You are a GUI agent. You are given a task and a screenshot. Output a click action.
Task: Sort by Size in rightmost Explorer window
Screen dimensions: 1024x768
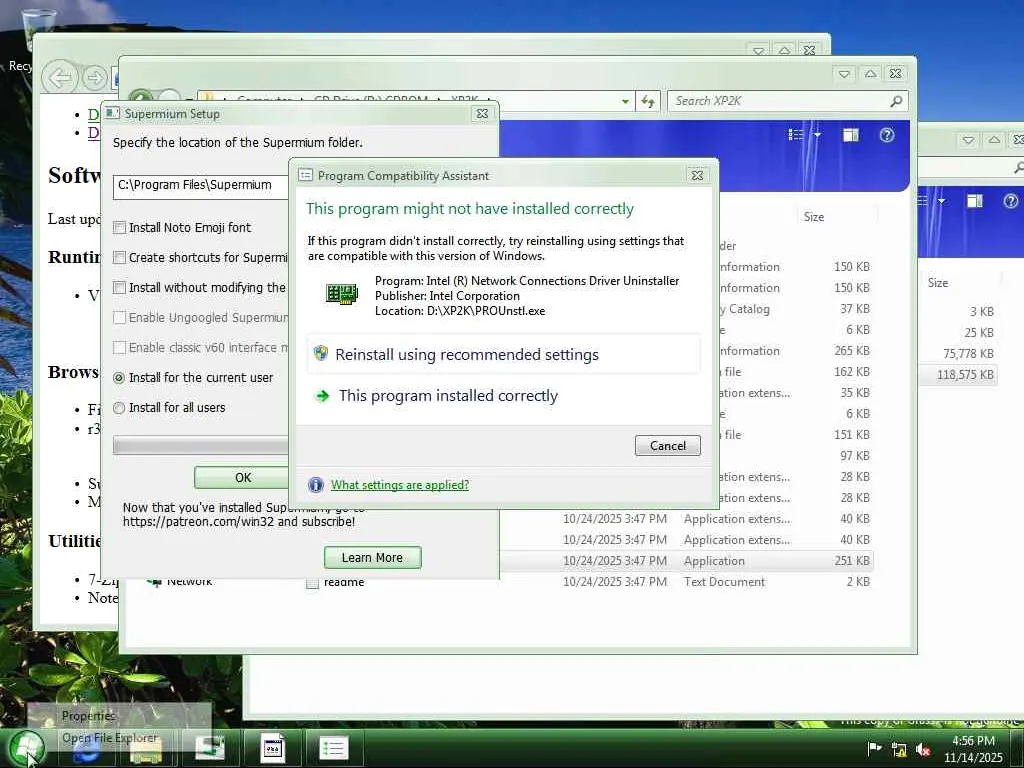point(938,283)
